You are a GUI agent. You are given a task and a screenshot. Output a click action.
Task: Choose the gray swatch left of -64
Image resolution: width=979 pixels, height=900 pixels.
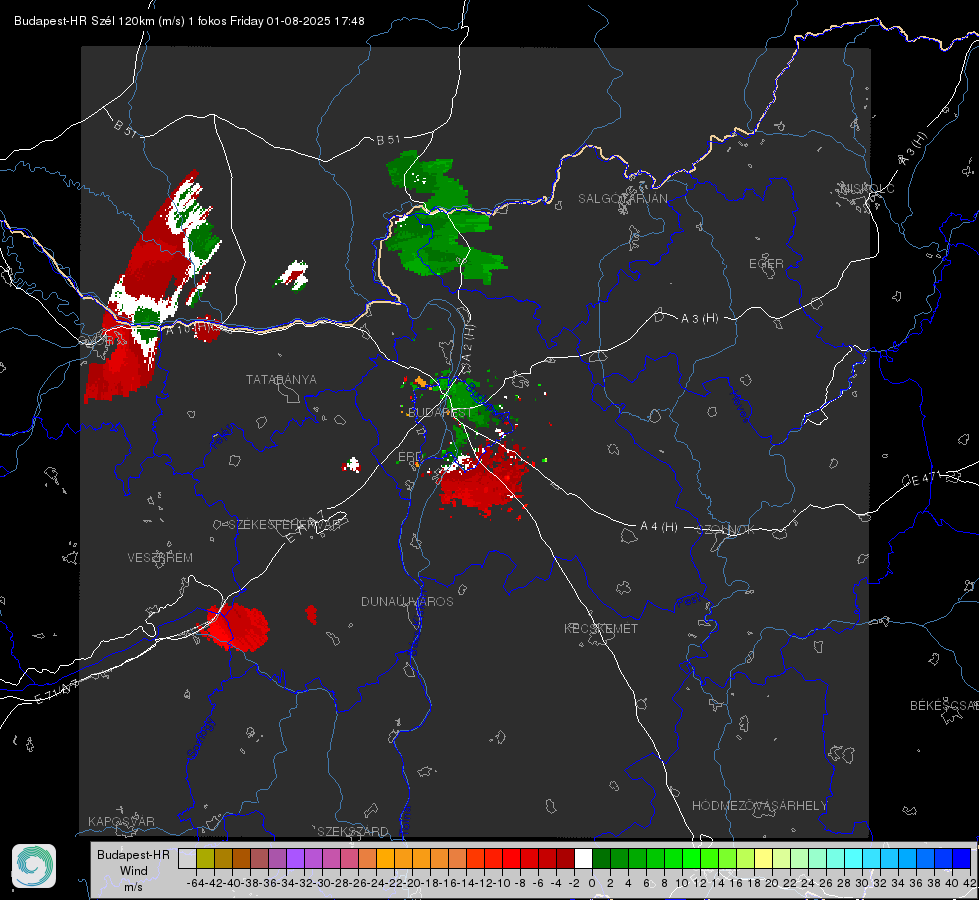[x=187, y=858]
